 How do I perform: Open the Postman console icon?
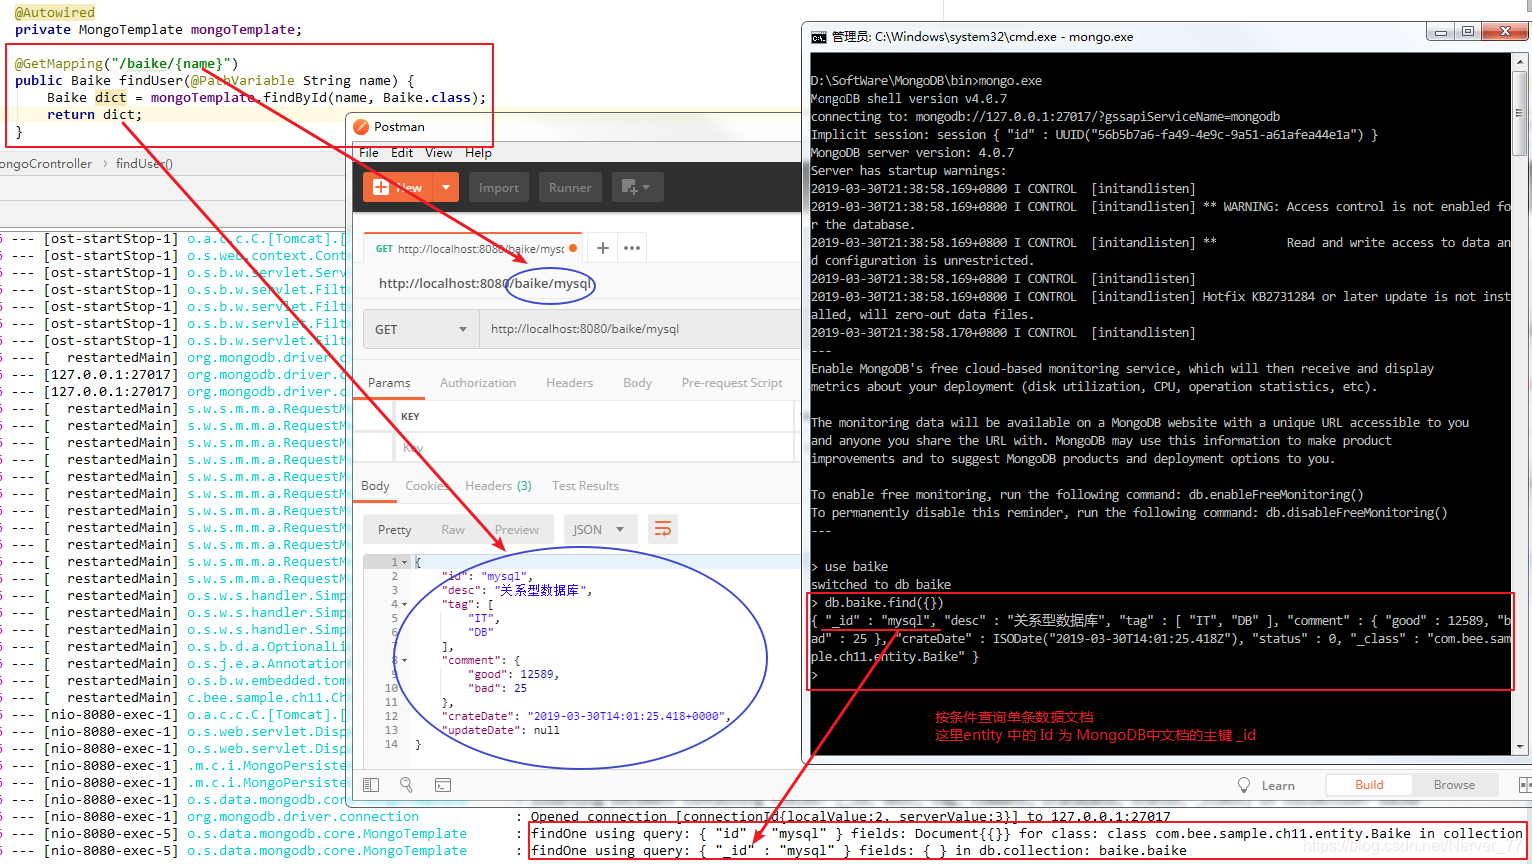443,785
